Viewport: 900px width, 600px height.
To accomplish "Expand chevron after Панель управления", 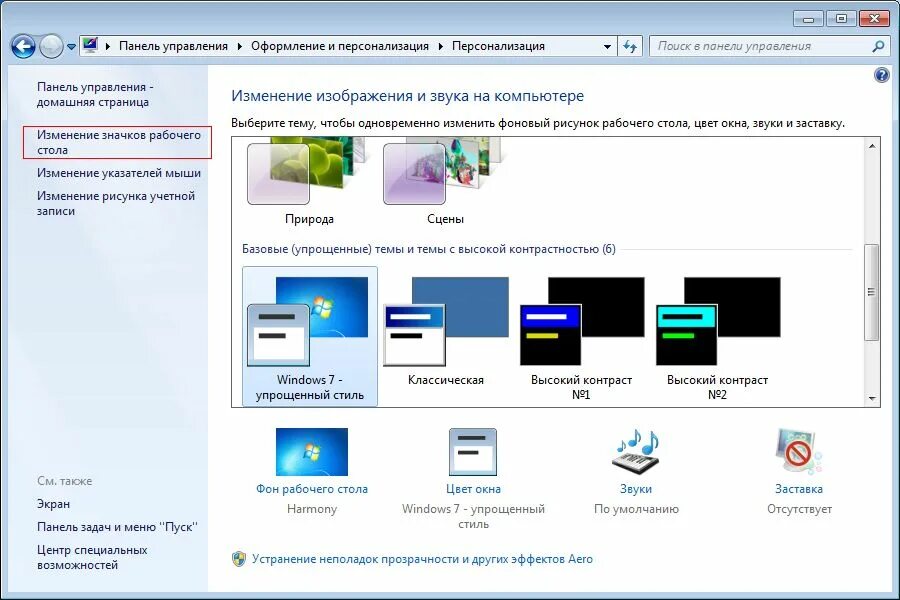I will pyautogui.click(x=239, y=46).
